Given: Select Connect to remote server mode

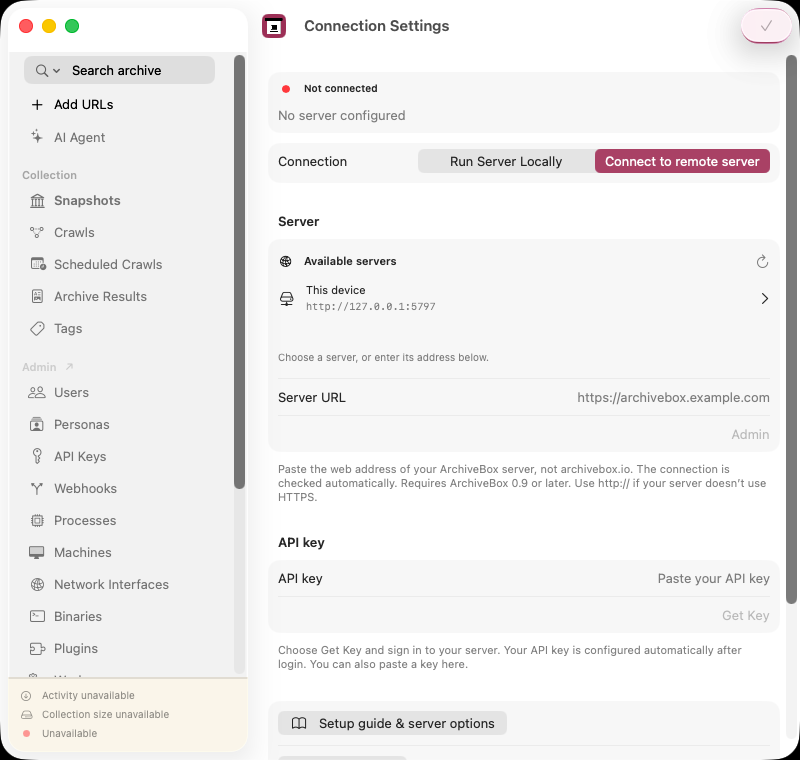Looking at the screenshot, I should (682, 161).
